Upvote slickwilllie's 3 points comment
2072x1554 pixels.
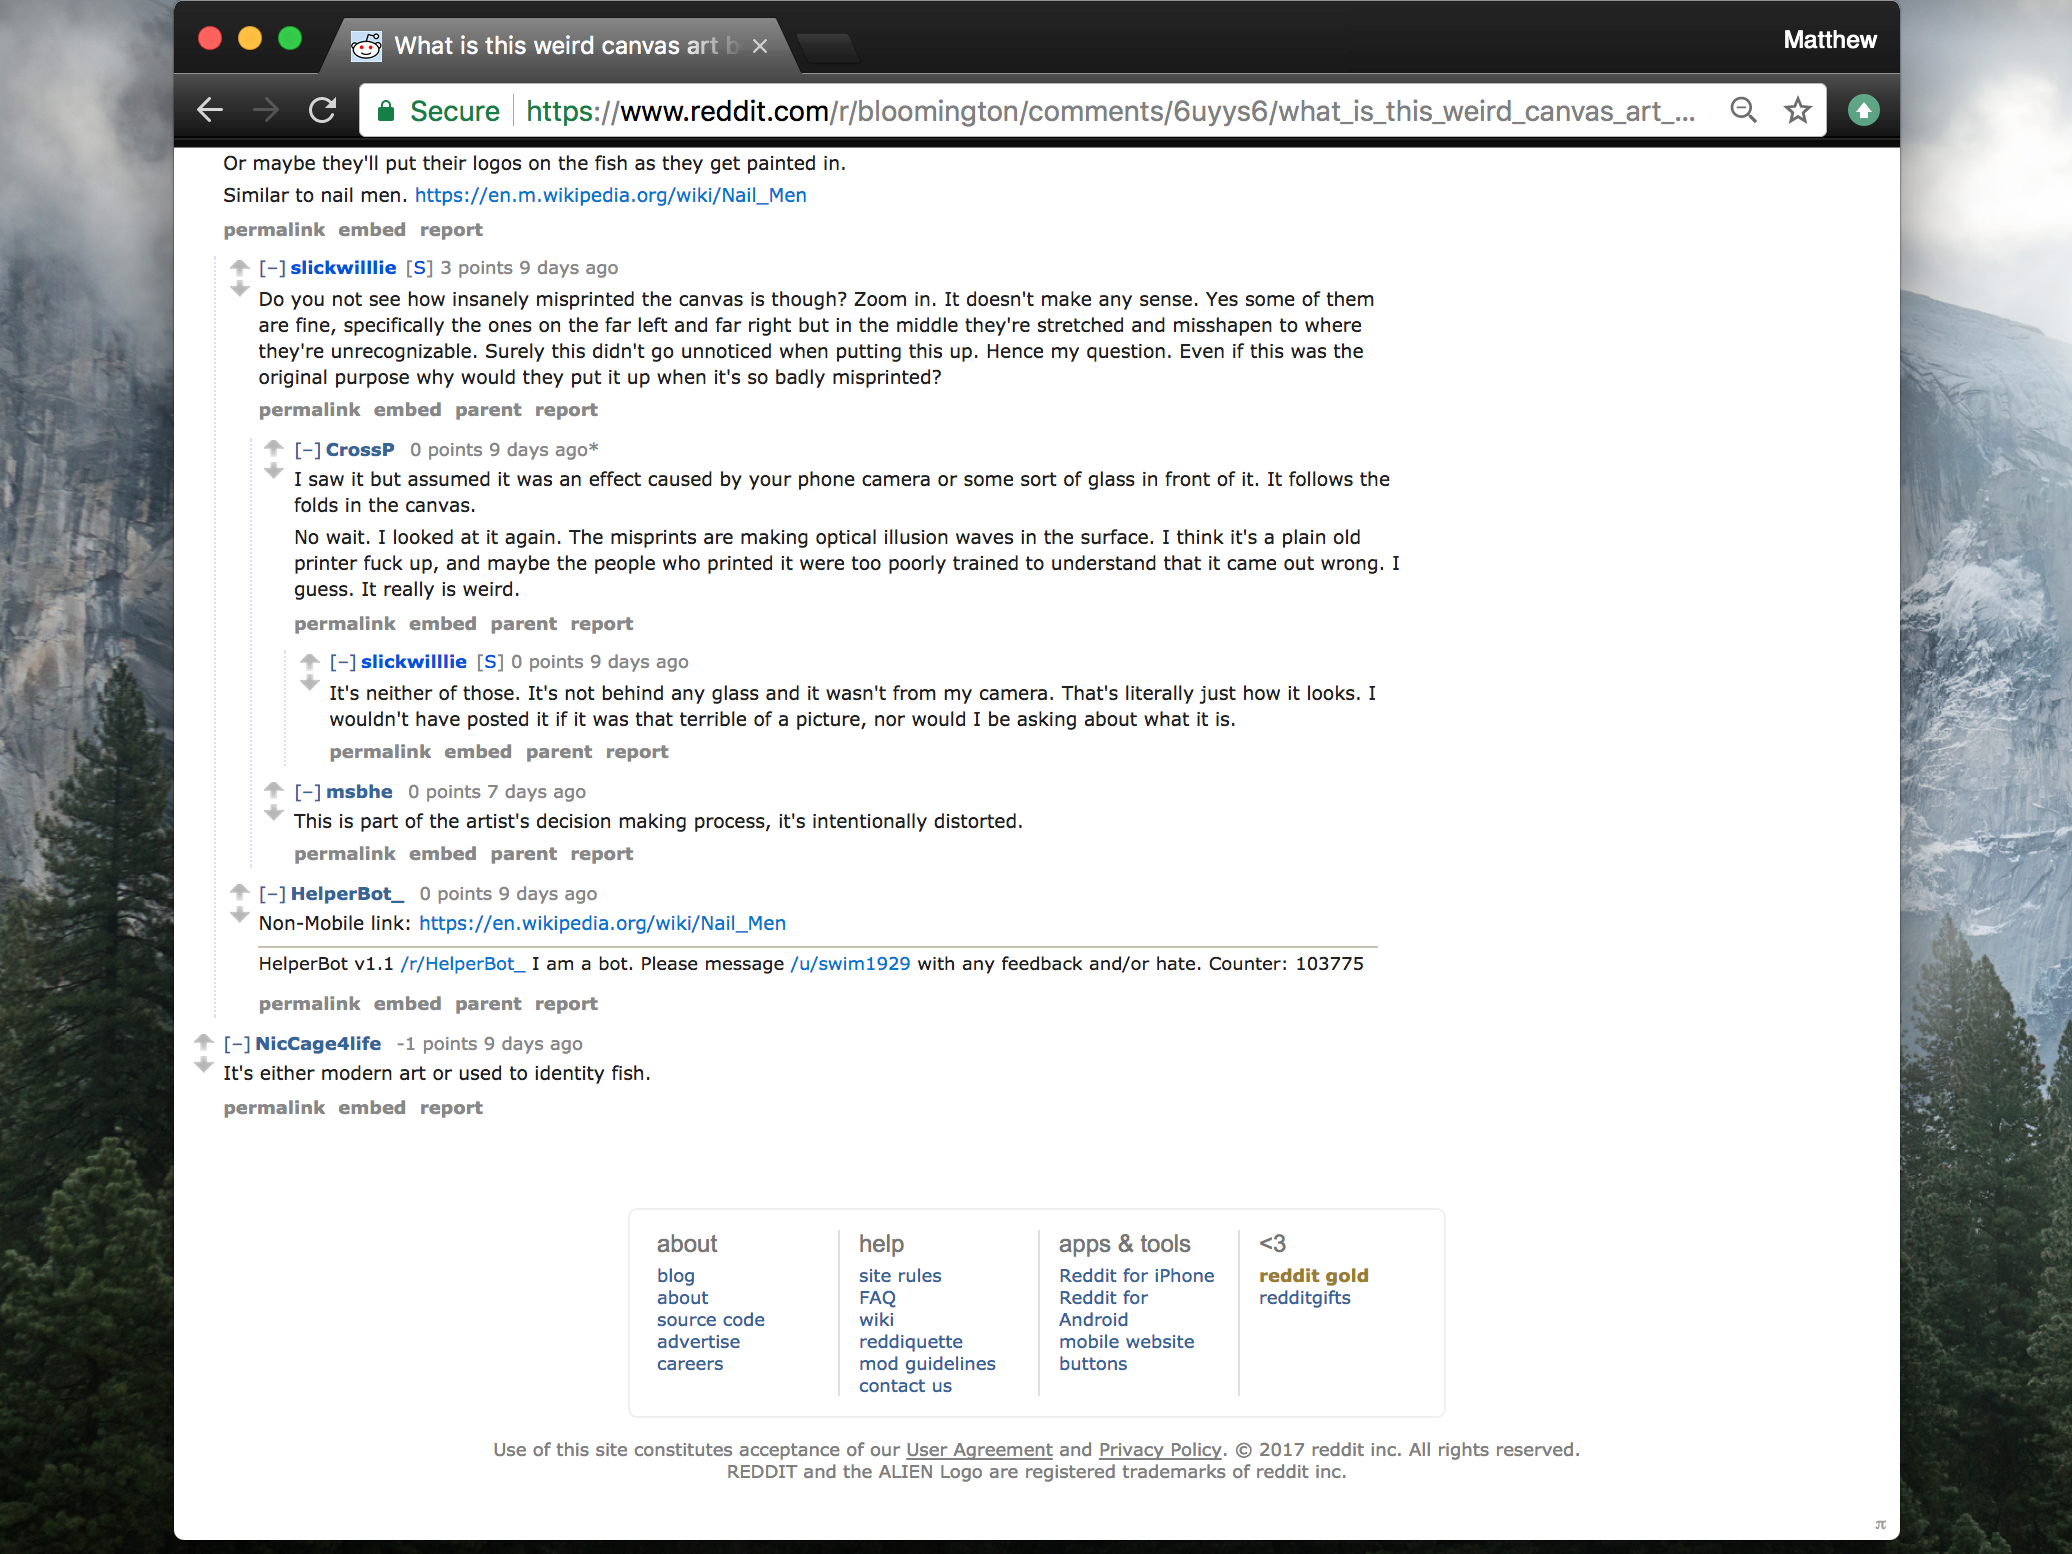pos(240,268)
